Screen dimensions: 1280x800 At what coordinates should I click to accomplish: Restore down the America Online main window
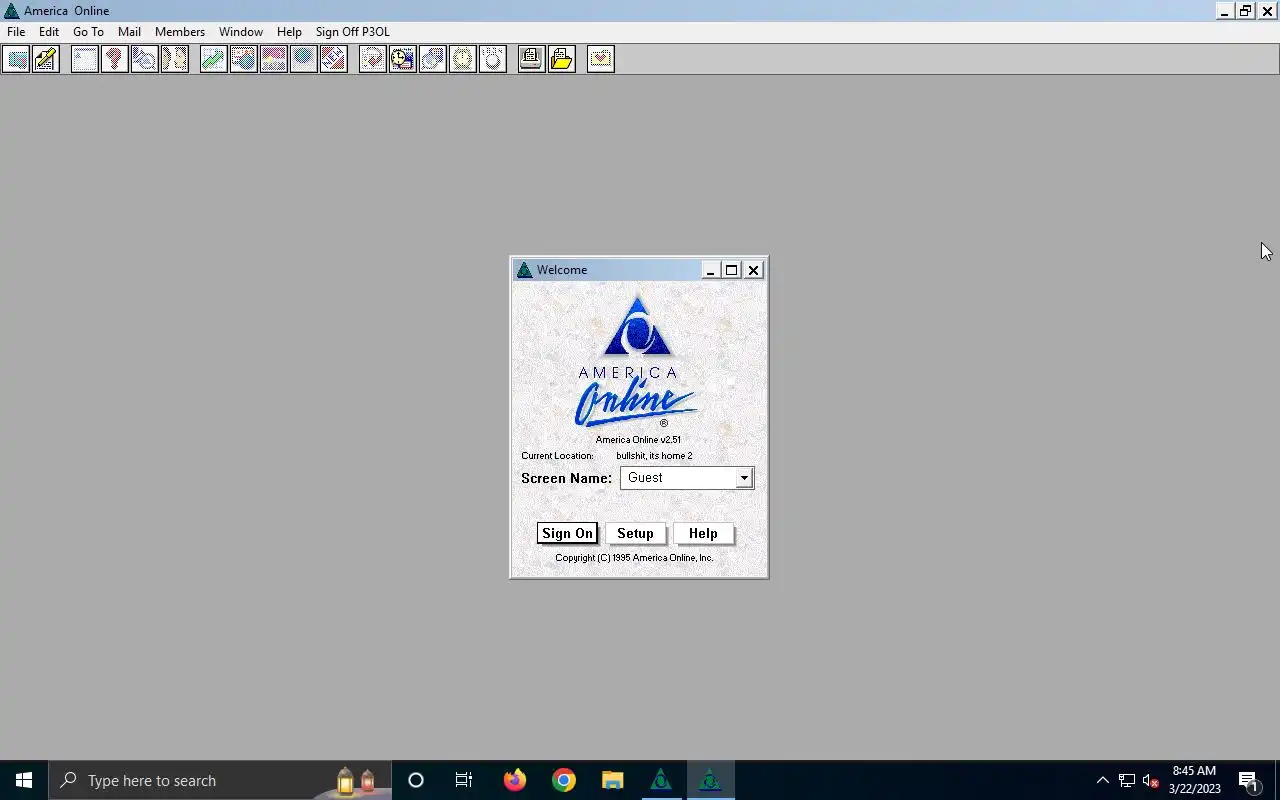tap(1245, 11)
